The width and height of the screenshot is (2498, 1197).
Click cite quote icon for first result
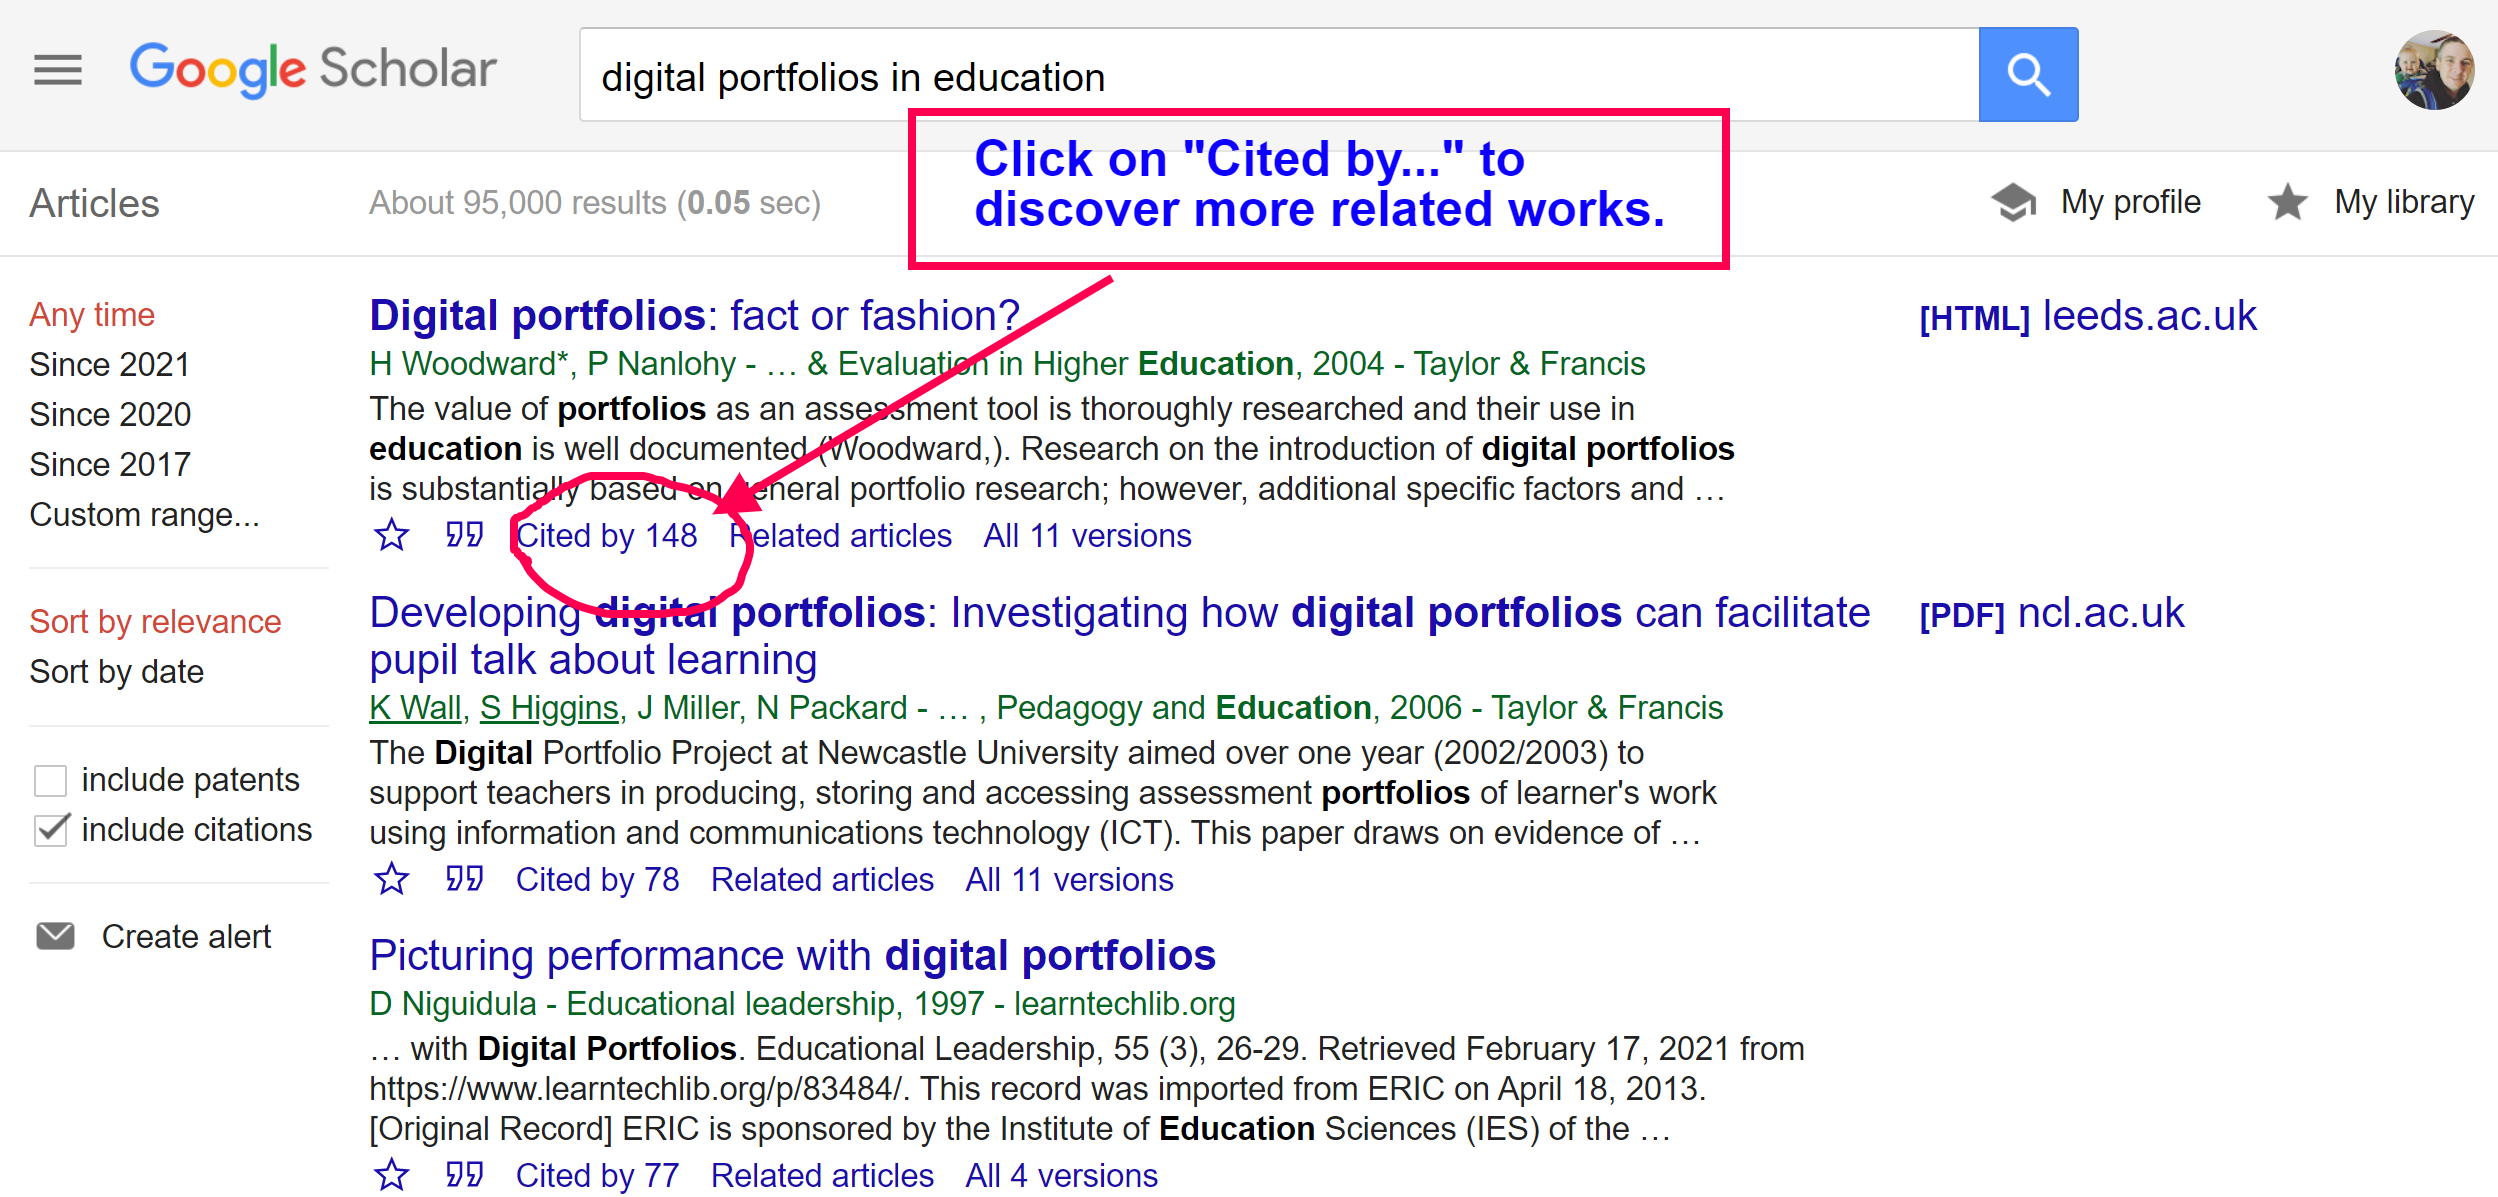click(464, 536)
